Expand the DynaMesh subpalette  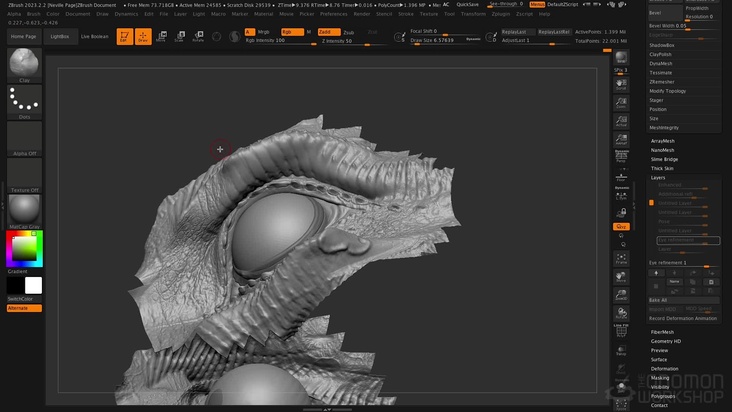pos(661,63)
